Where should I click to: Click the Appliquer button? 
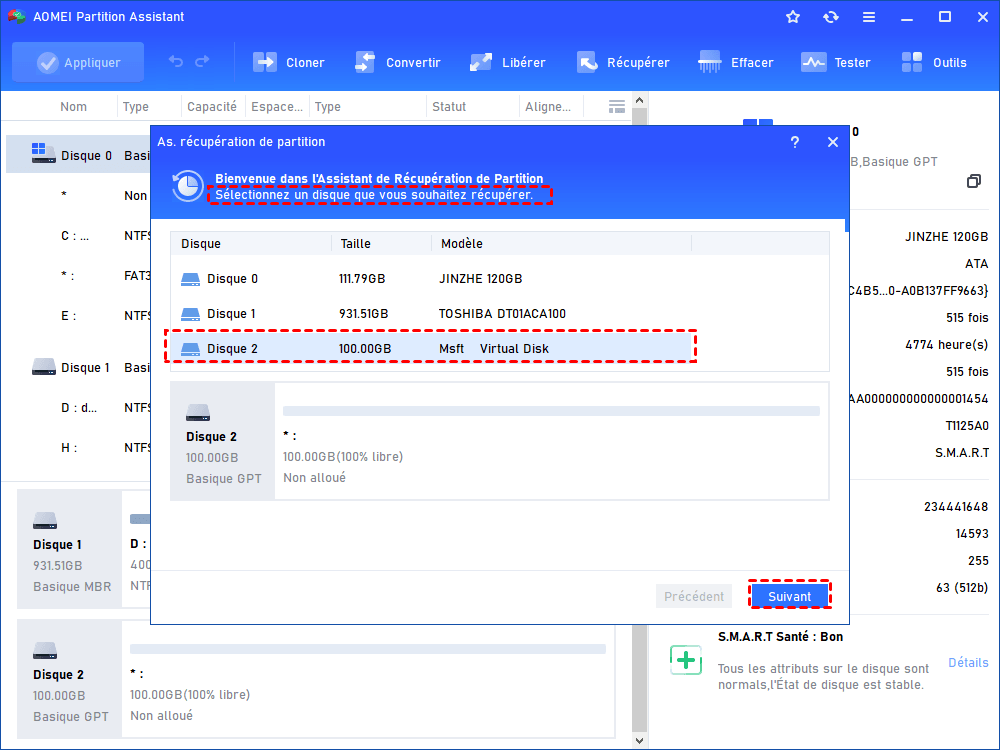pos(78,62)
